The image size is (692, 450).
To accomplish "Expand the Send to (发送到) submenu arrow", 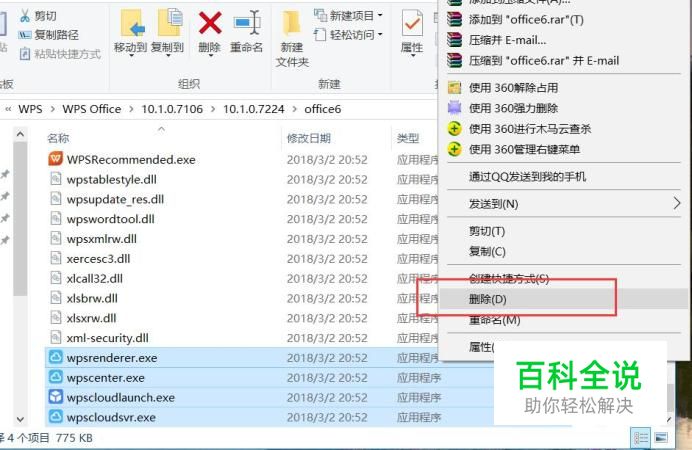I will pyautogui.click(x=677, y=203).
